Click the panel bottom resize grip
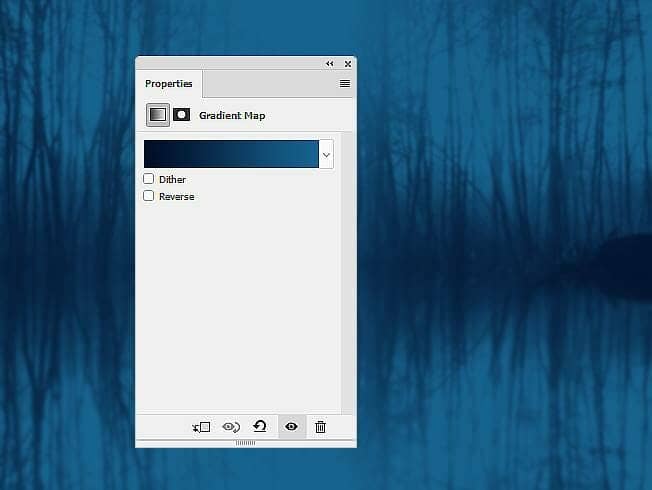Image resolution: width=652 pixels, height=490 pixels. [245, 443]
